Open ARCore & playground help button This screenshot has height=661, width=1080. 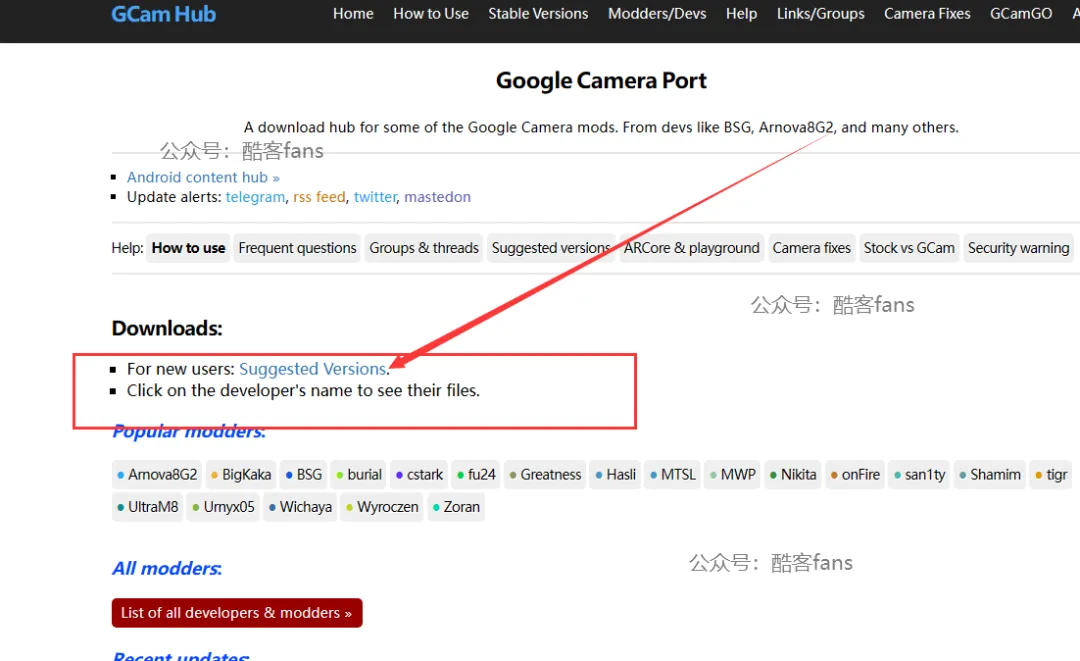tap(692, 248)
